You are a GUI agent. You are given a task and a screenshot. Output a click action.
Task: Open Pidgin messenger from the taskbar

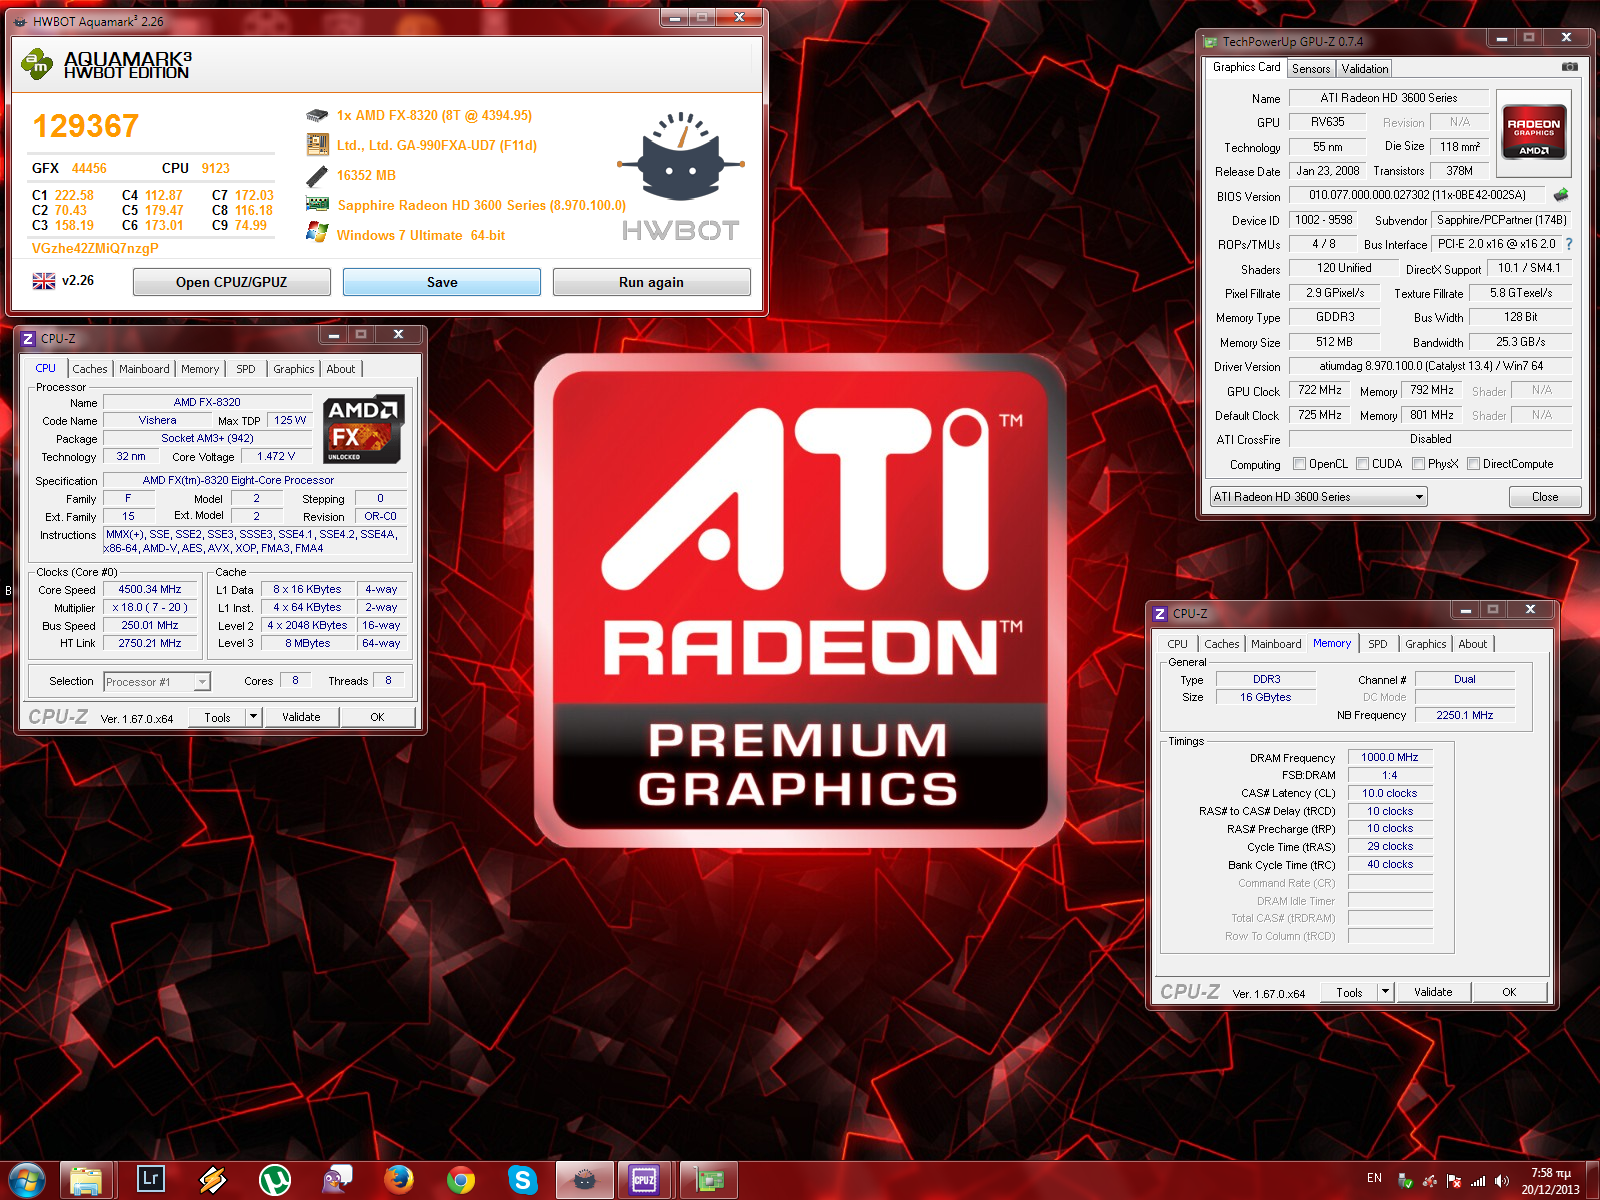tap(337, 1181)
